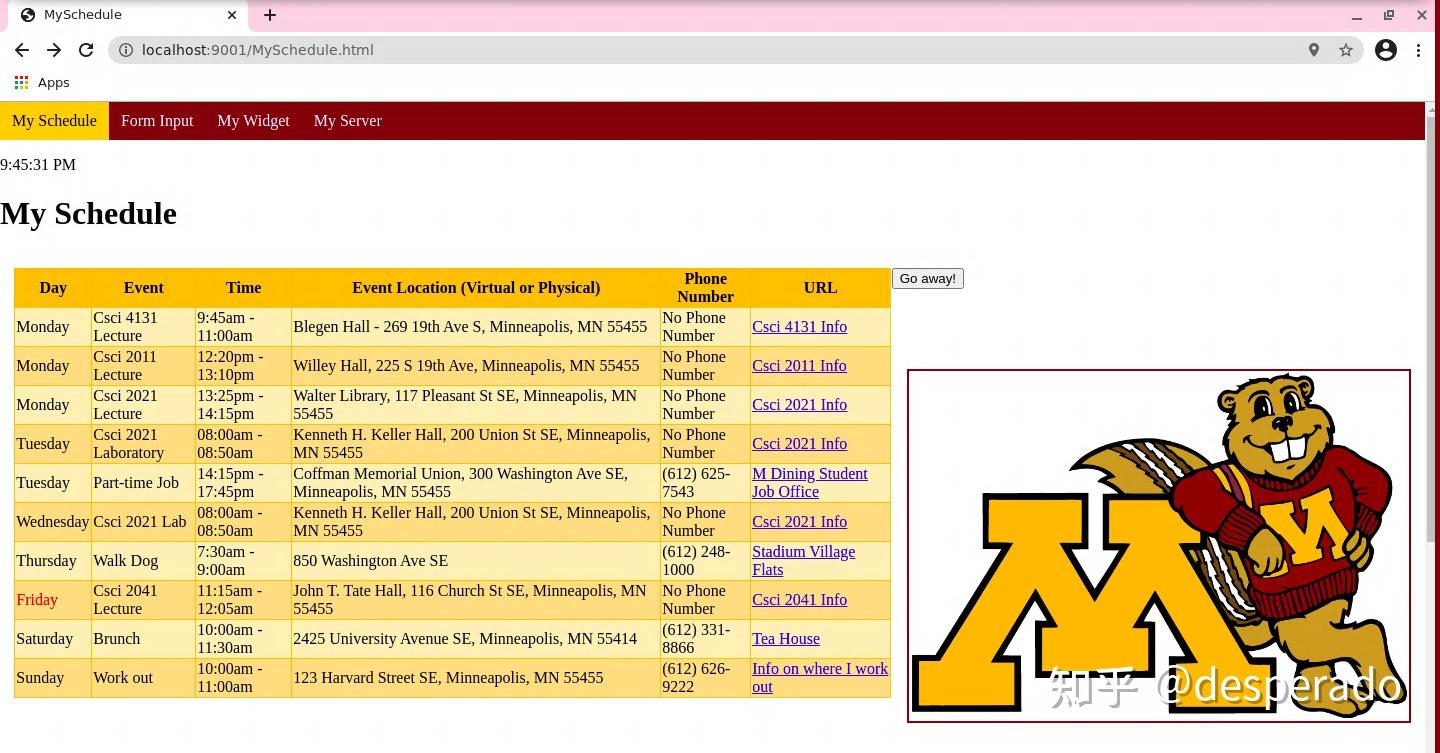Click the 9:45:31 PM clock text

click(x=38, y=165)
